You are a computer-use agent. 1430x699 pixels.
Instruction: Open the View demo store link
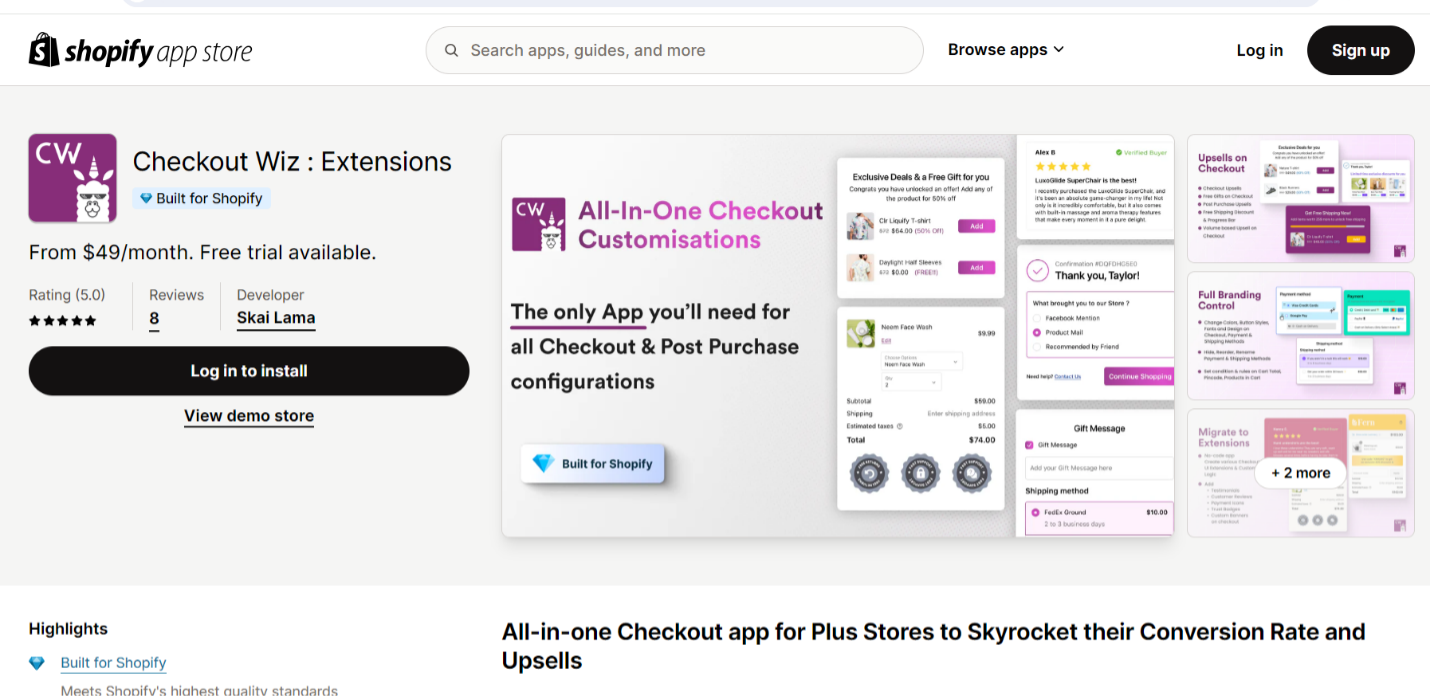point(249,416)
